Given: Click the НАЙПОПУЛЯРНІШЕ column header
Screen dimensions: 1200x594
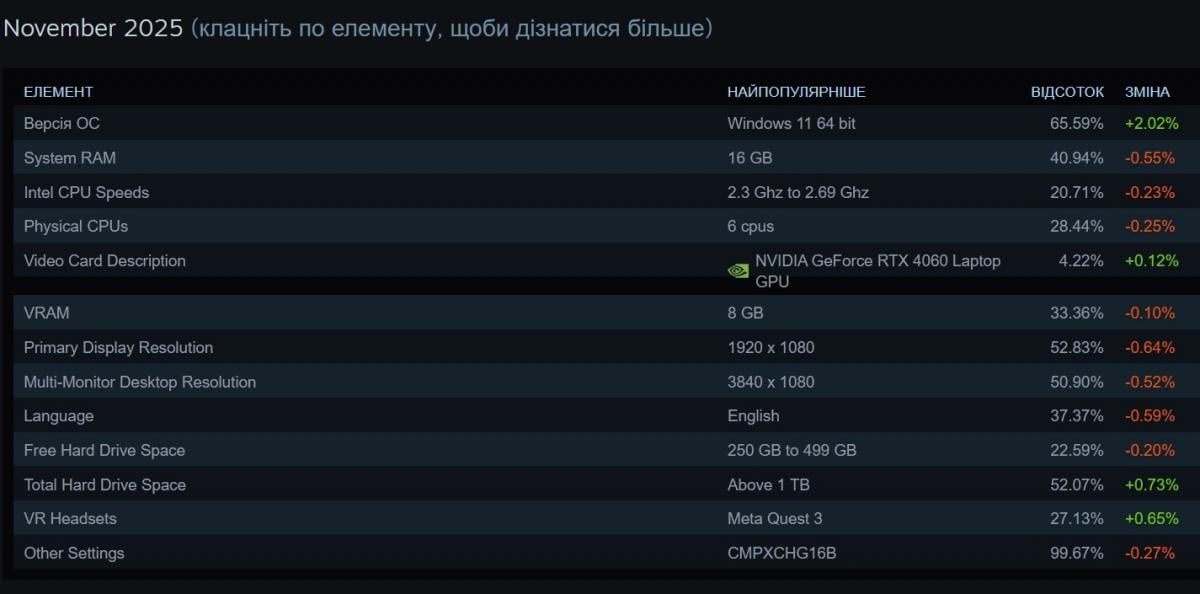Looking at the screenshot, I should tap(796, 92).
